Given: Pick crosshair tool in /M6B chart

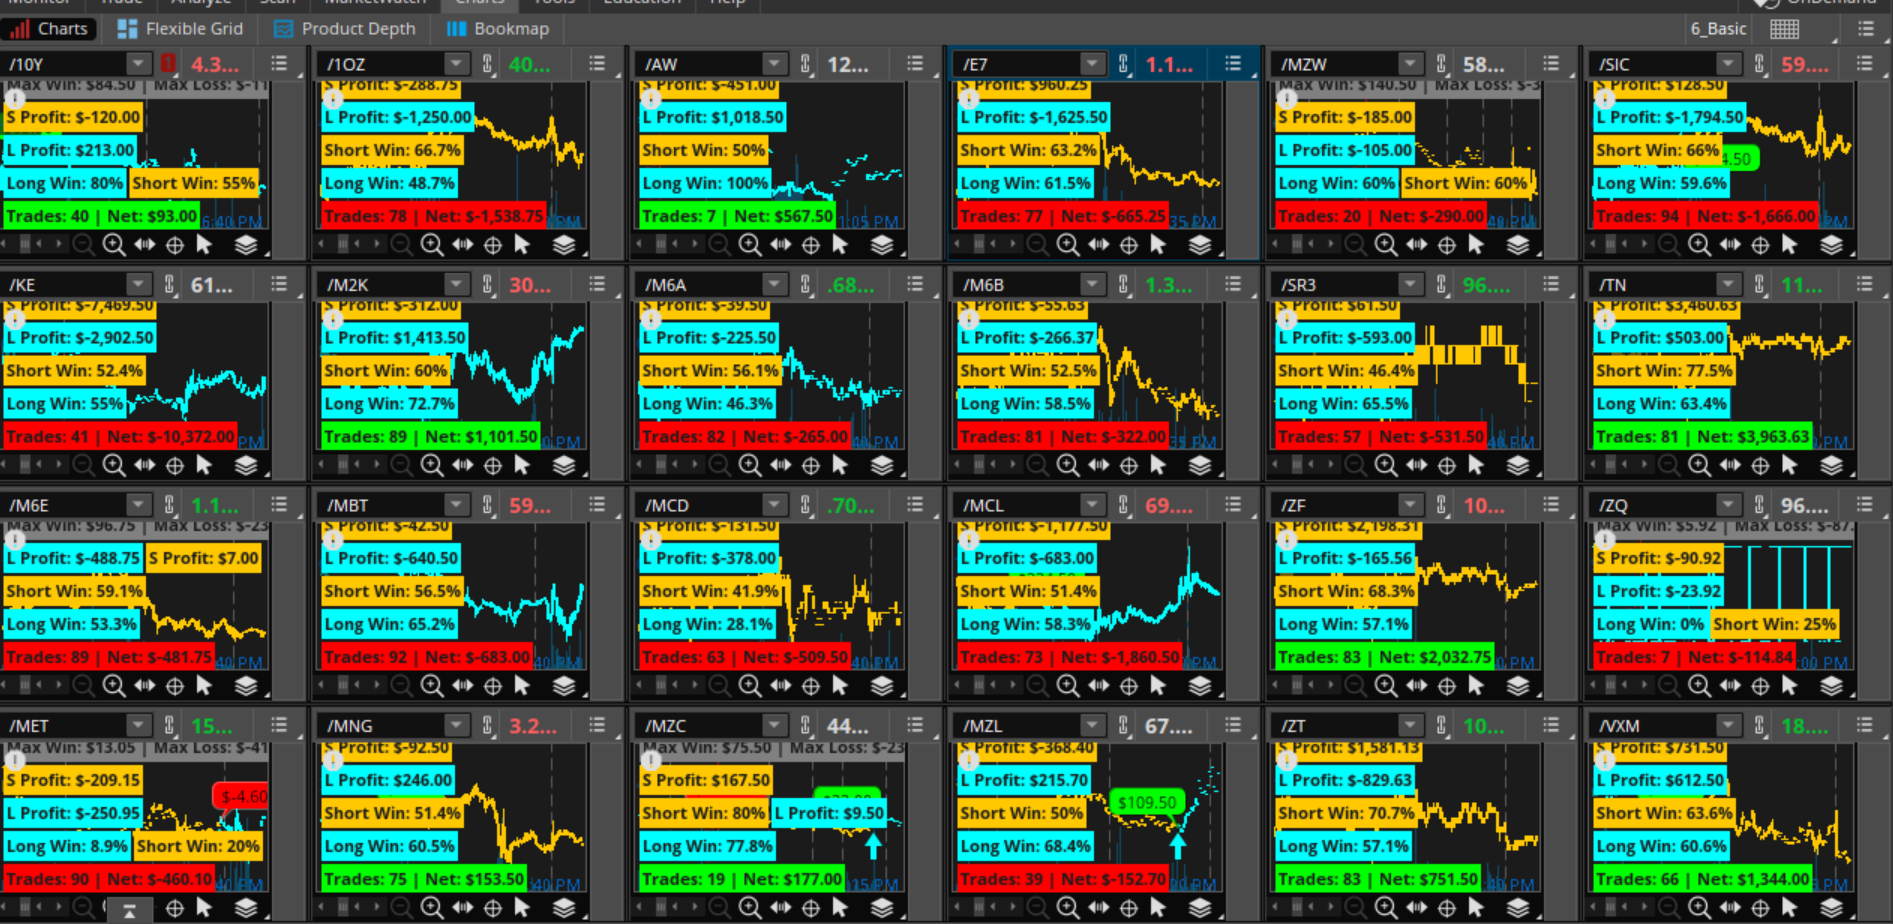Looking at the screenshot, I should click(x=1129, y=465).
